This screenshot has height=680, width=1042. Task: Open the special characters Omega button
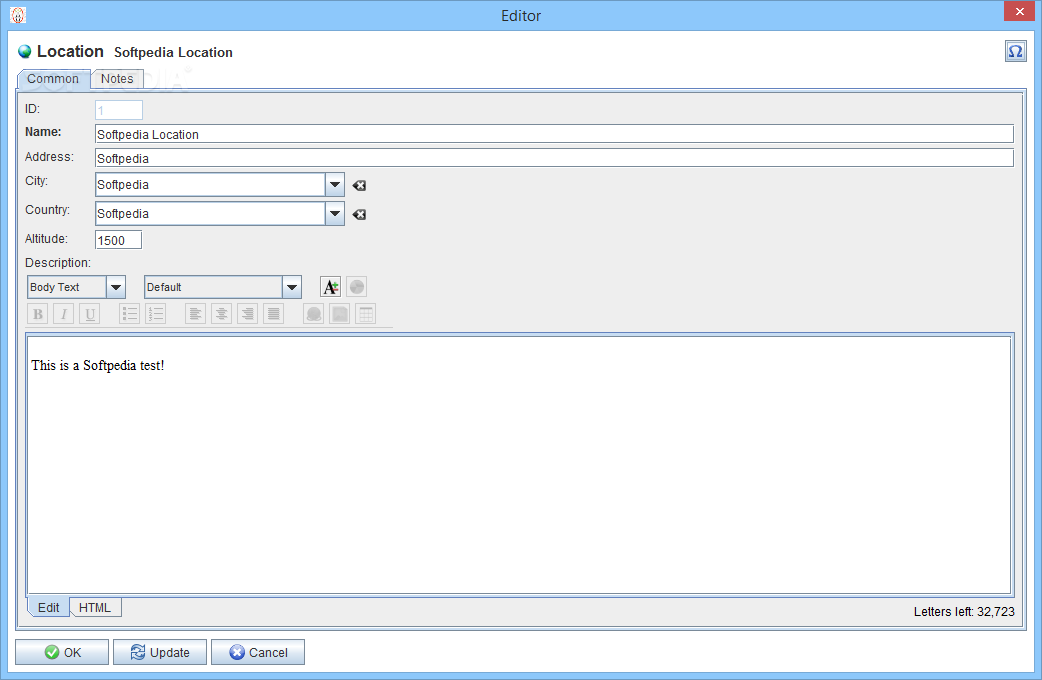coord(1015,51)
